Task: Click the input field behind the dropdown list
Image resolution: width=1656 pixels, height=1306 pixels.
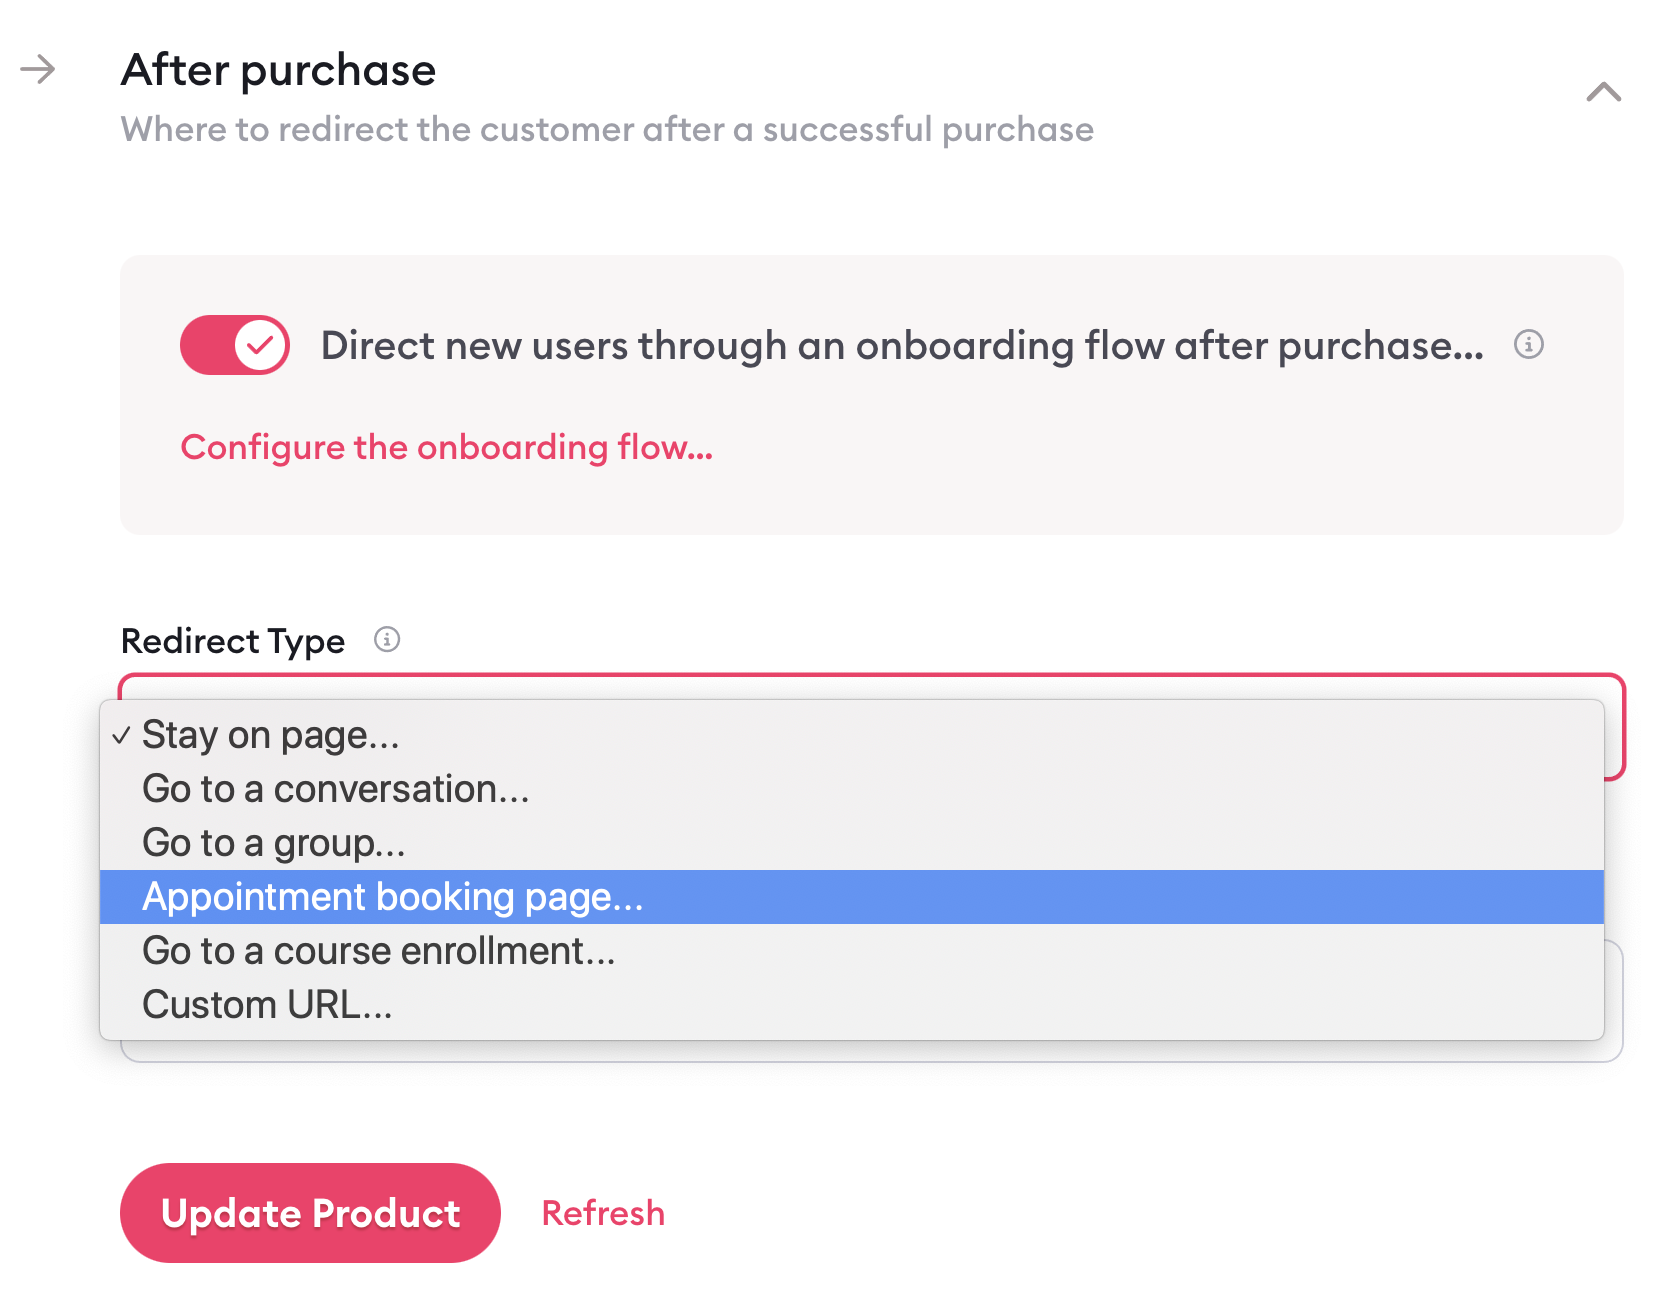Action: 1613,1000
